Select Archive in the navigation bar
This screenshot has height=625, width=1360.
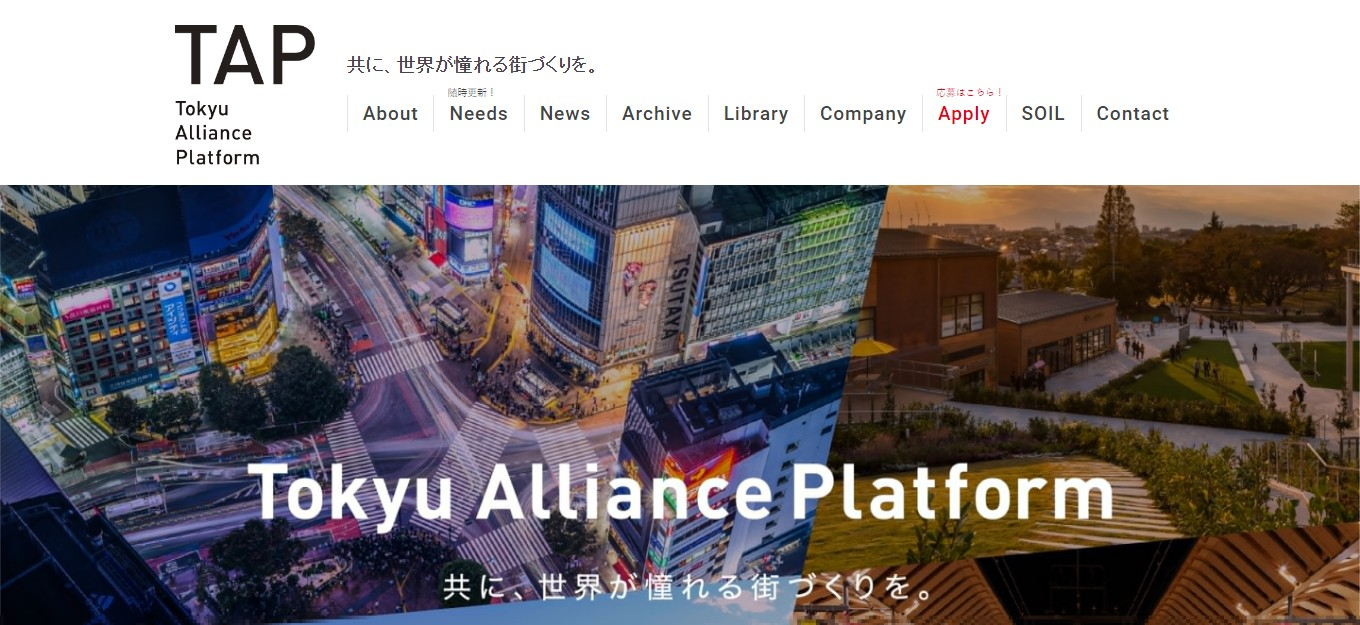[657, 114]
